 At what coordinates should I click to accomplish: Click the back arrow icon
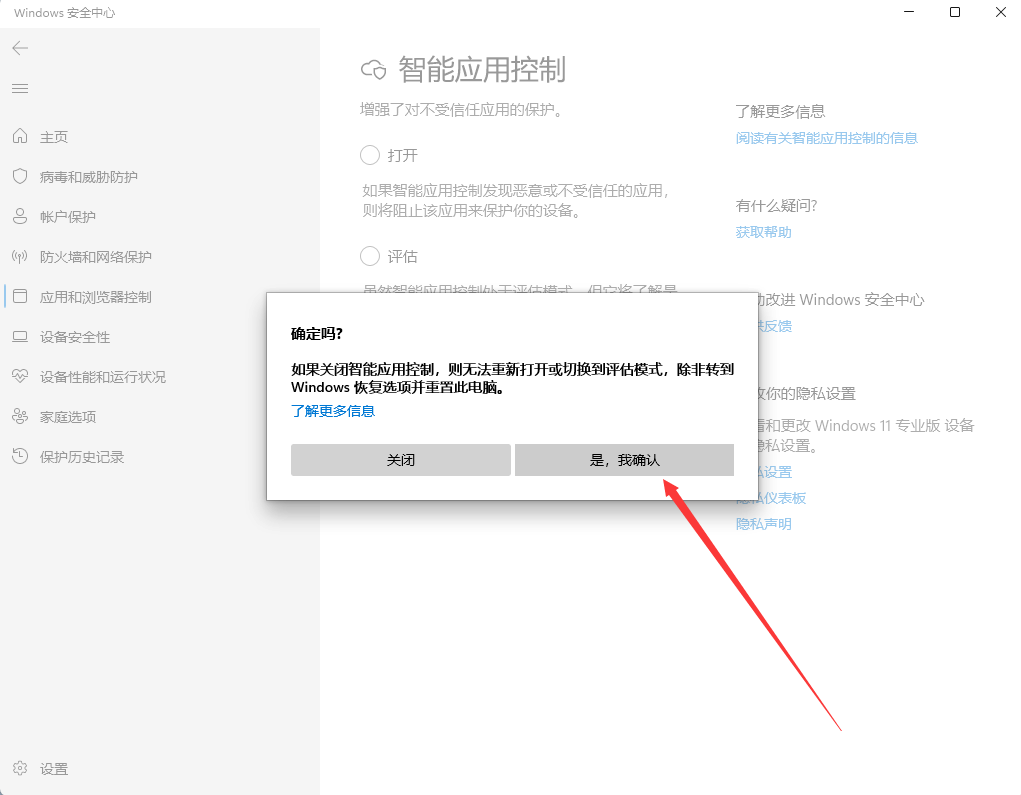pos(20,48)
